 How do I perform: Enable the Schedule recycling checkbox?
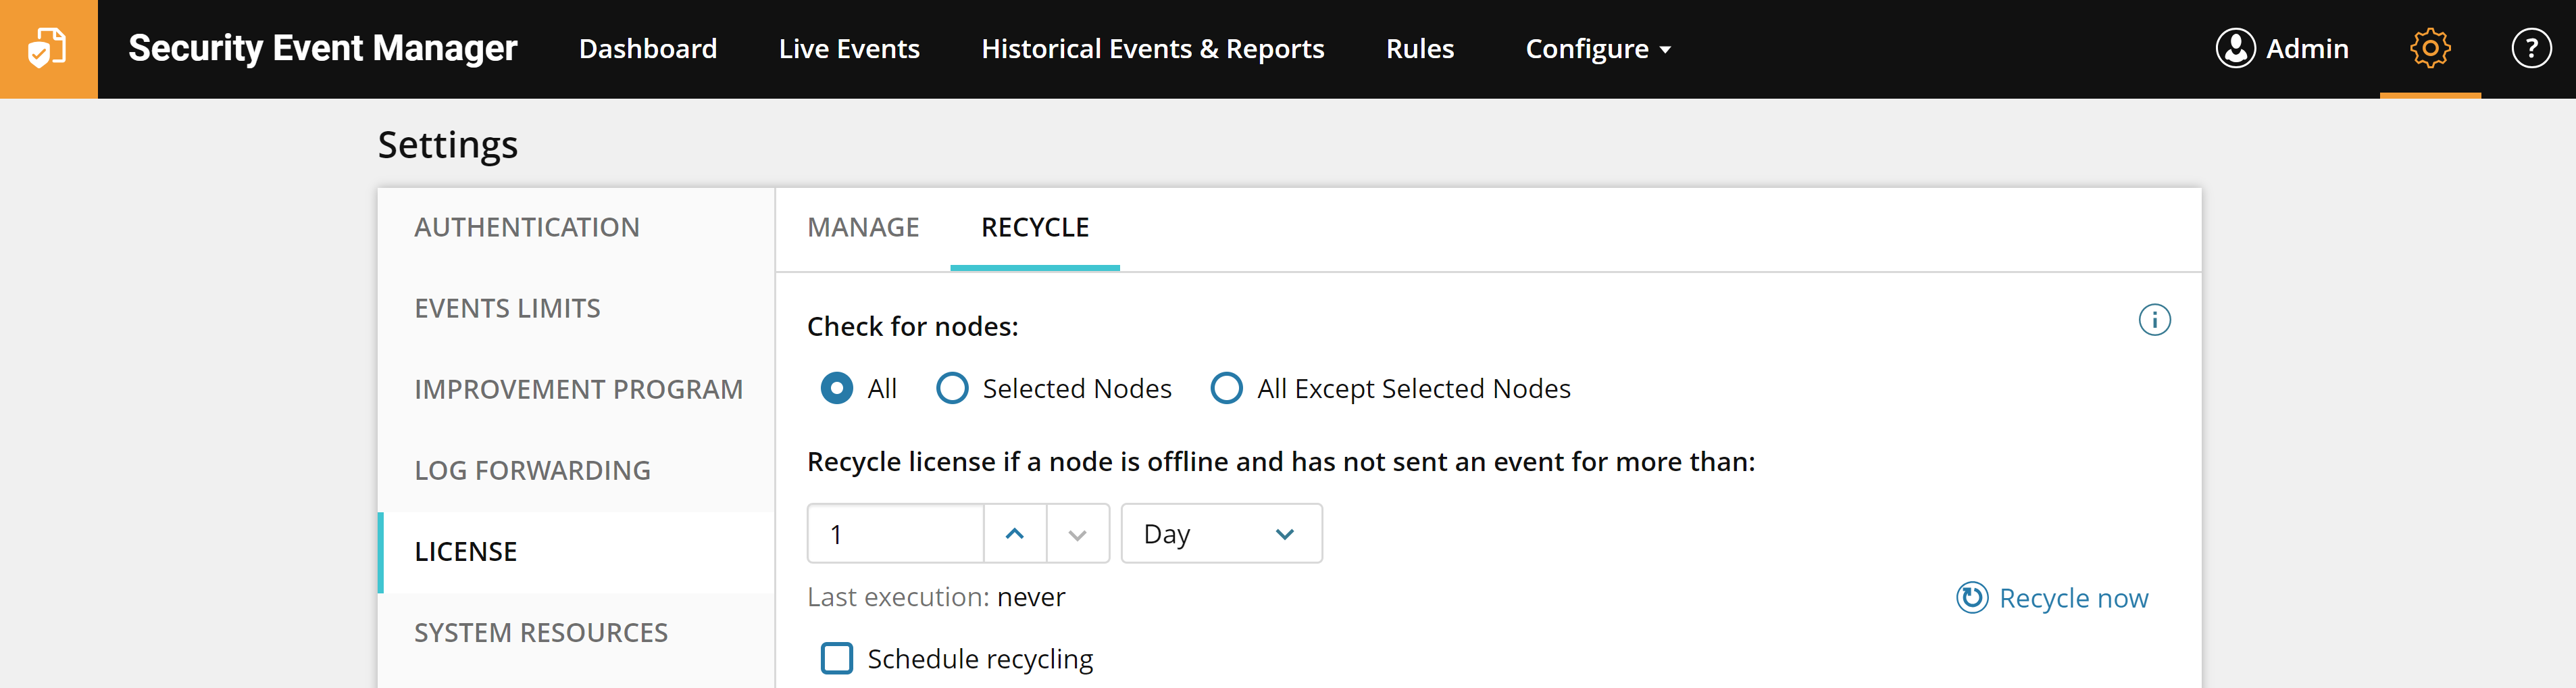(837, 658)
